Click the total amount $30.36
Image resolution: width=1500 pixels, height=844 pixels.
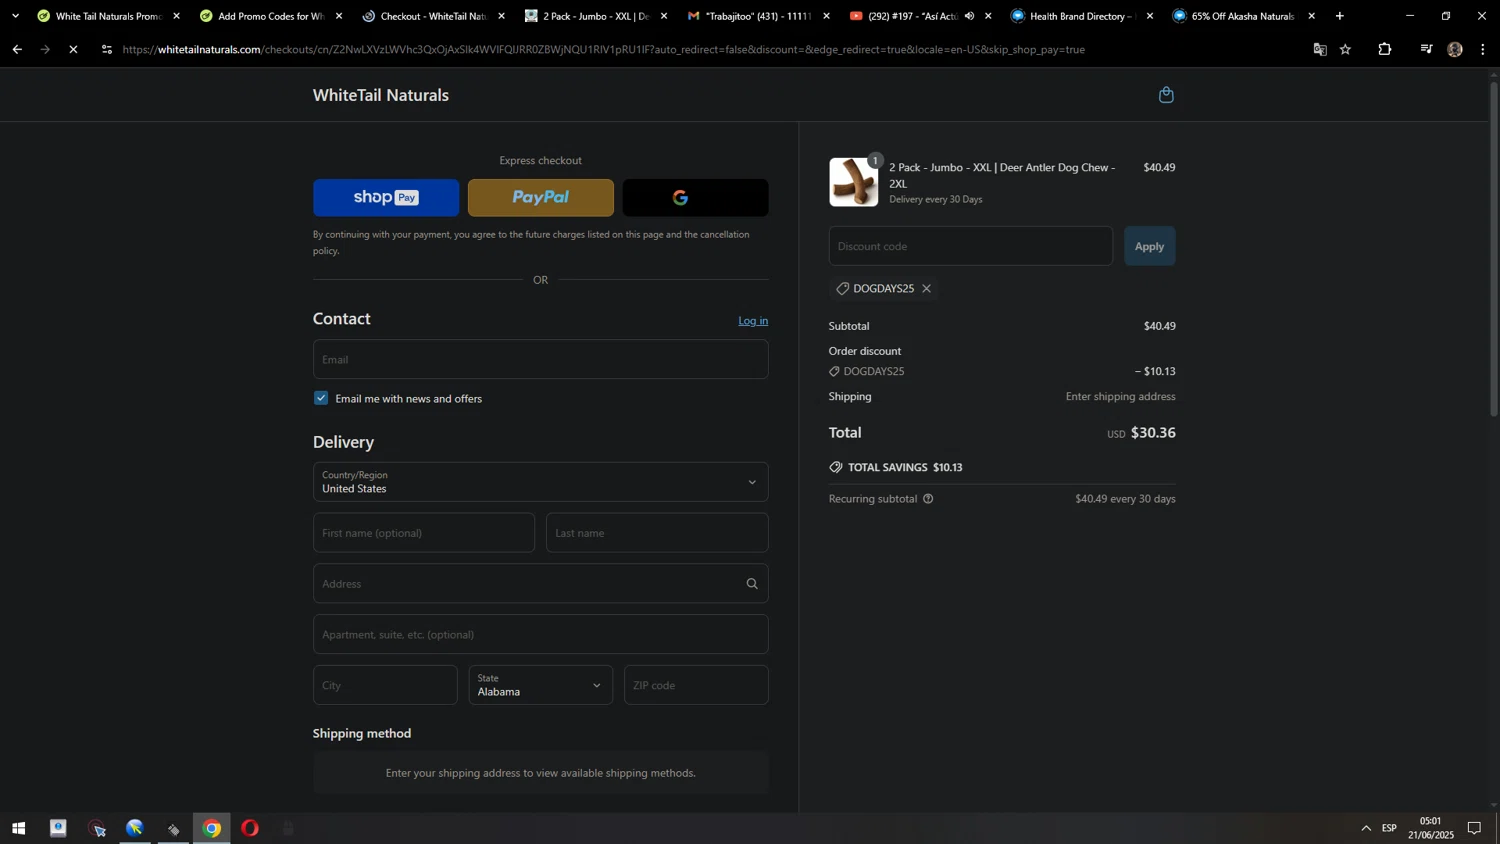[1153, 433]
